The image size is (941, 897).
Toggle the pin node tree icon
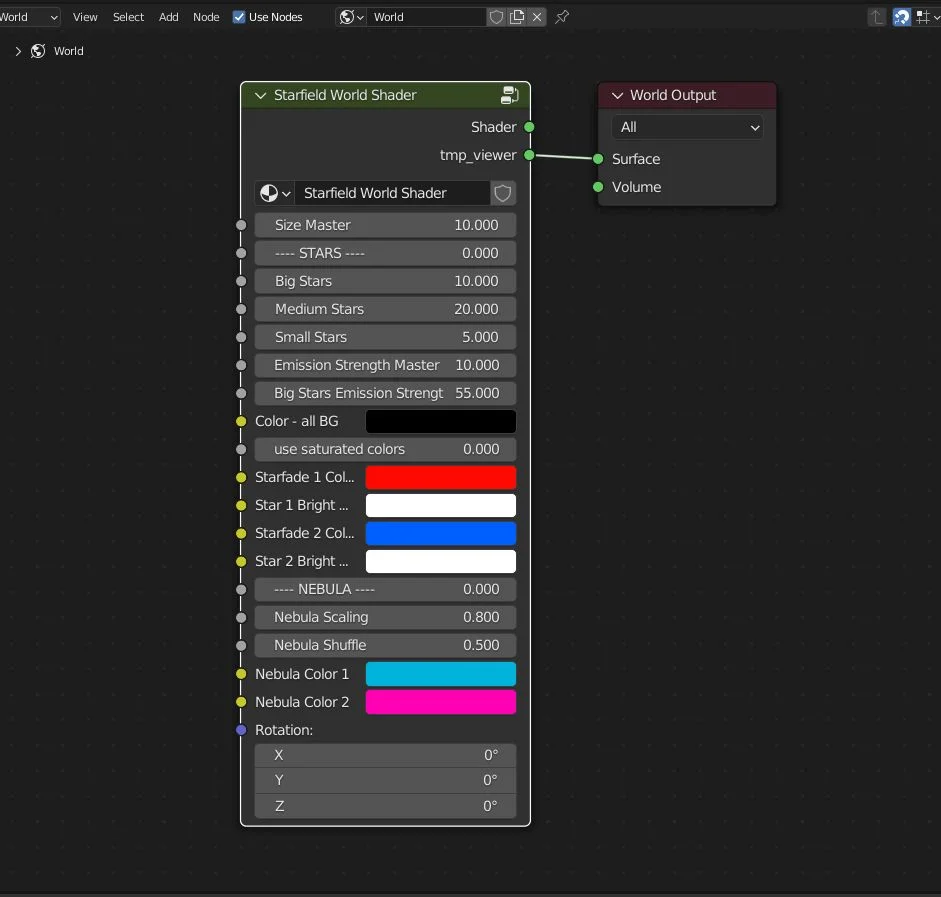[x=562, y=17]
